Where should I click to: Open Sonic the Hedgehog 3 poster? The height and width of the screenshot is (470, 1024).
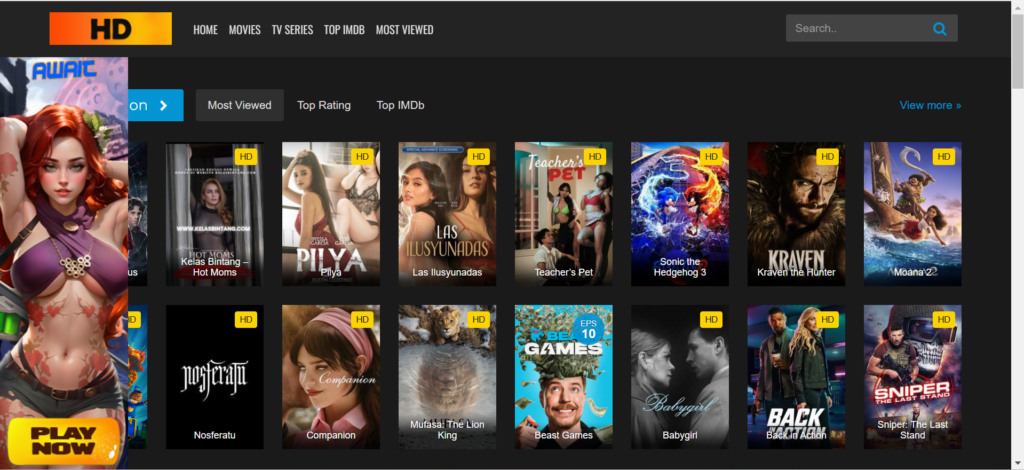(680, 214)
